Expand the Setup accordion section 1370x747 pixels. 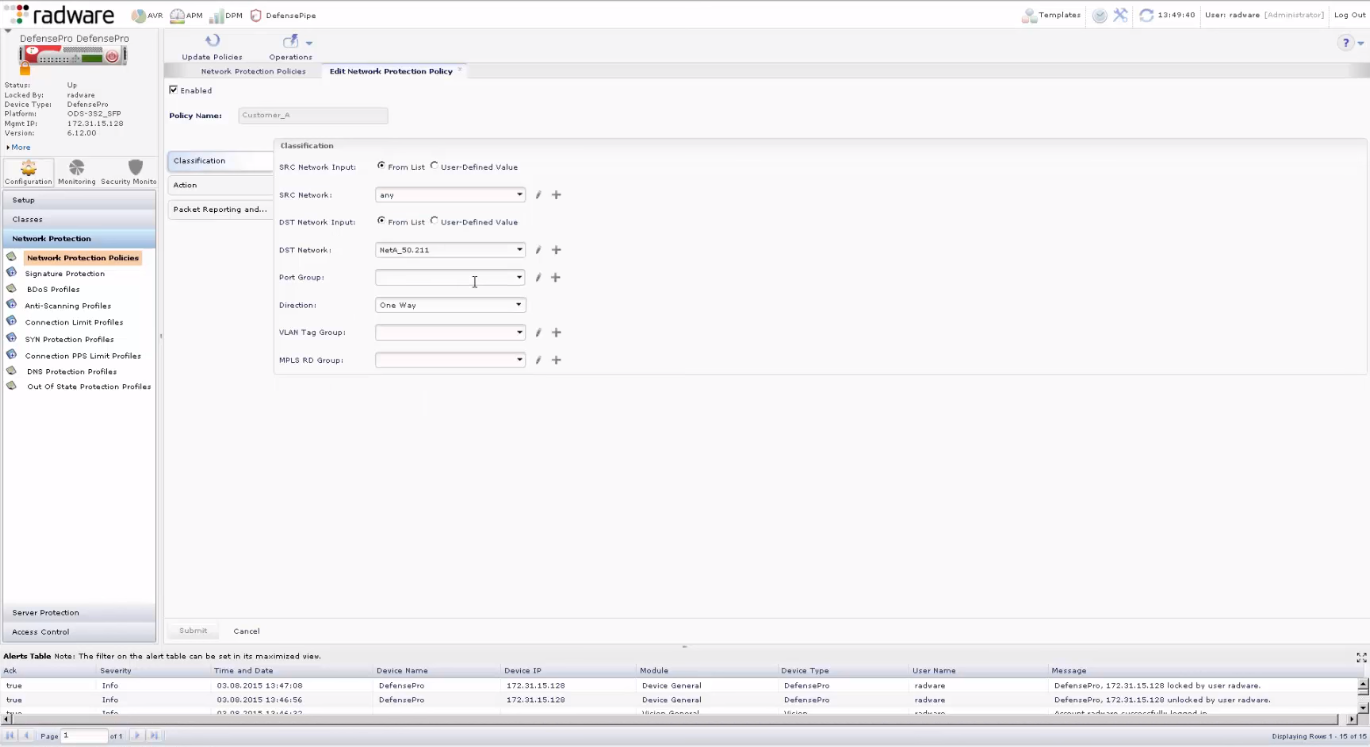pos(79,200)
